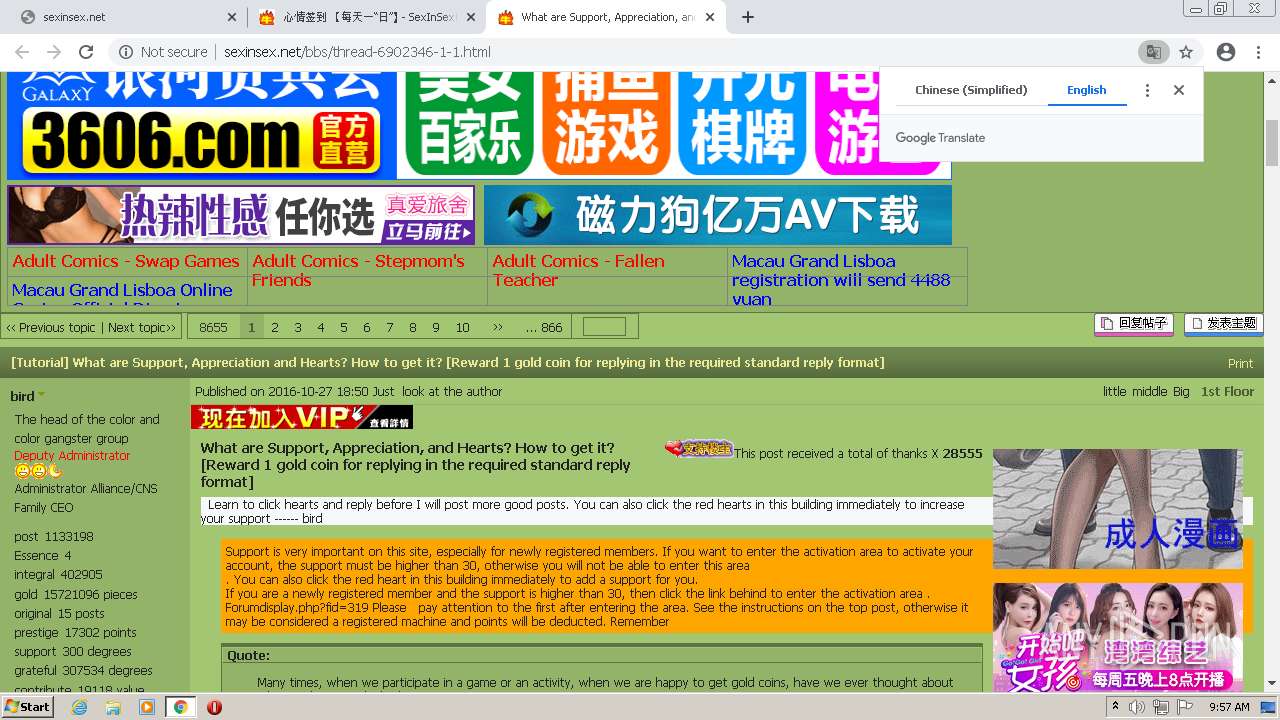
Task: Bookmark this page with the star icon
Action: 1186,52
